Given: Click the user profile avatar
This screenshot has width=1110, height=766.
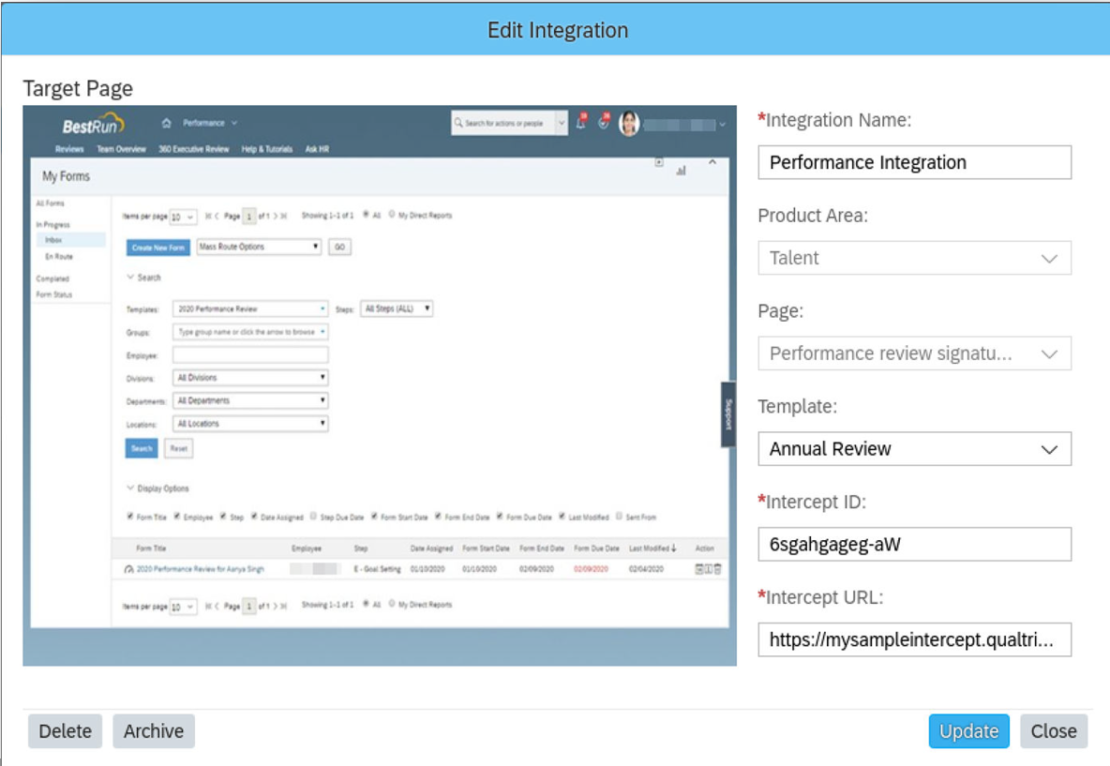Looking at the screenshot, I should pos(630,124).
